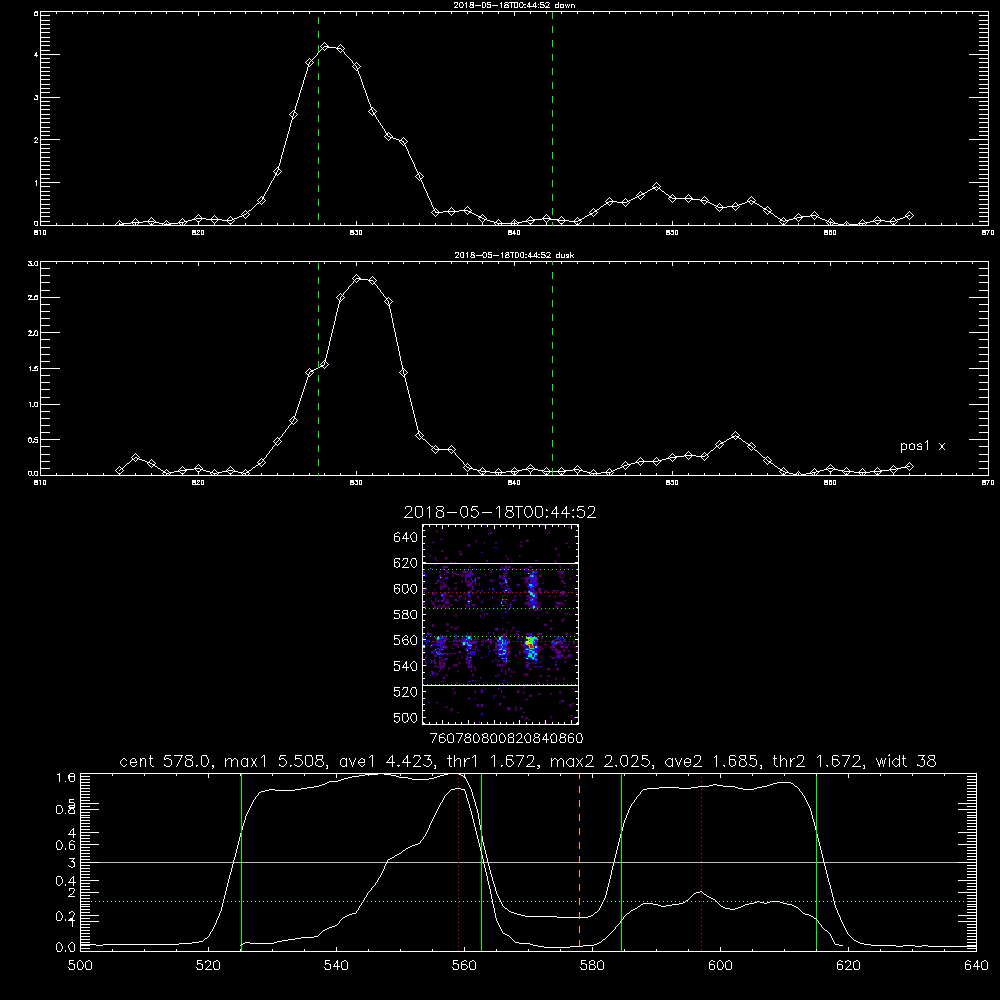Click the 4 label on dawn plot y-axis
The image size is (1000, 1000).
pos(36,55)
